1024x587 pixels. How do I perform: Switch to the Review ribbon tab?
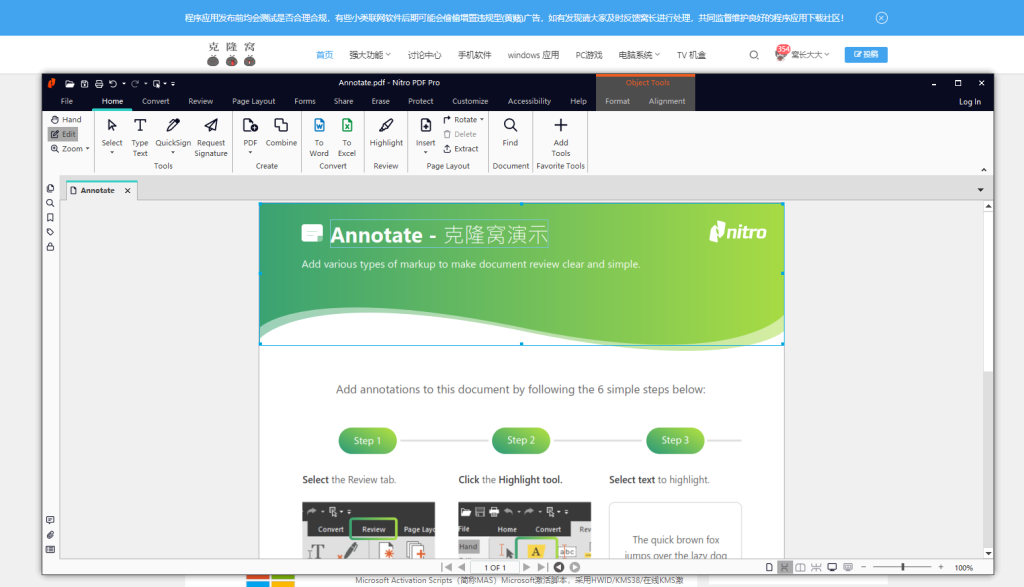200,101
